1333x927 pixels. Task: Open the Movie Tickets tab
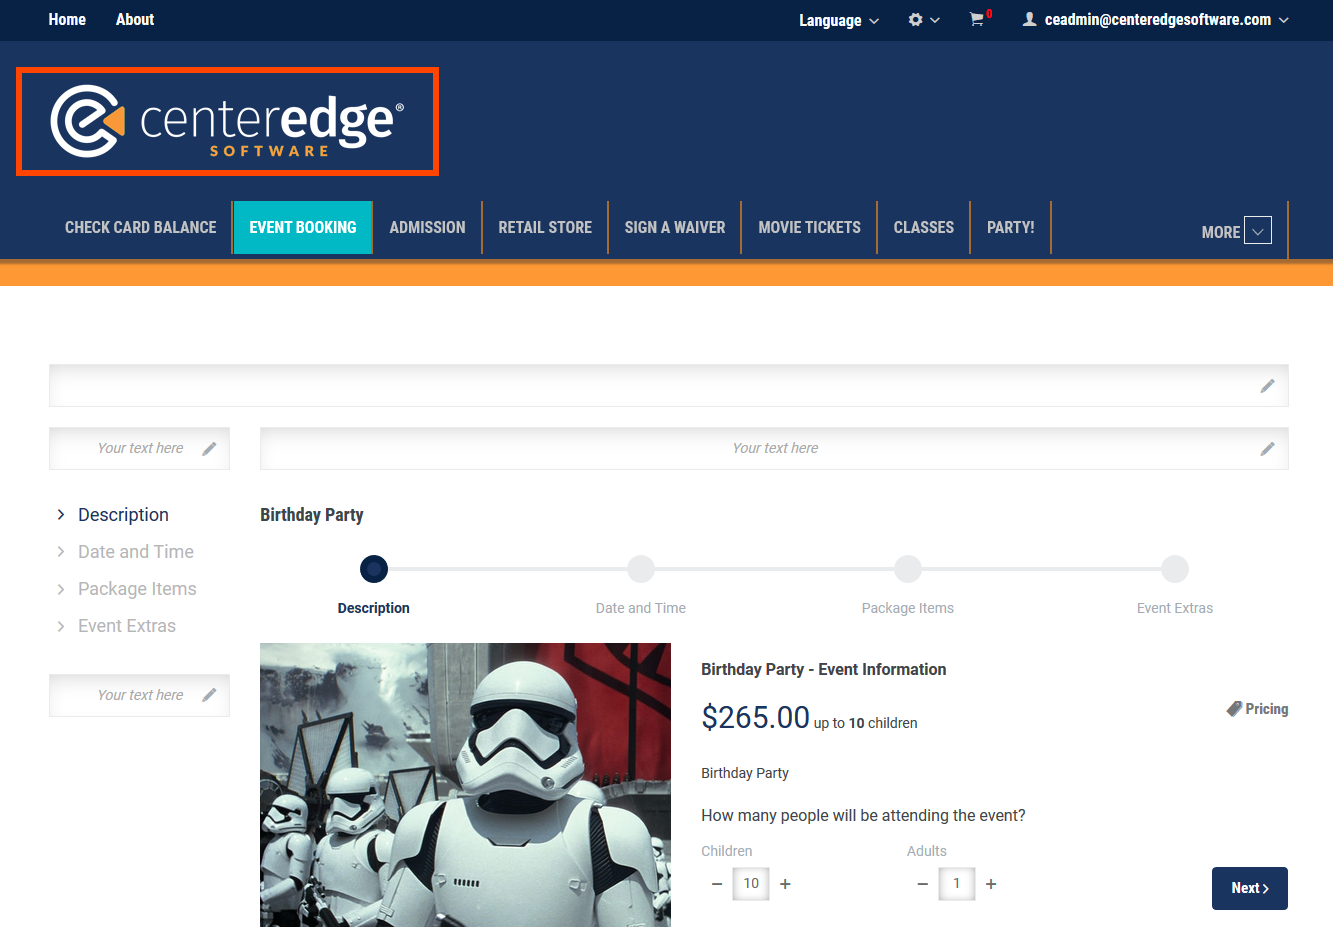810,228
